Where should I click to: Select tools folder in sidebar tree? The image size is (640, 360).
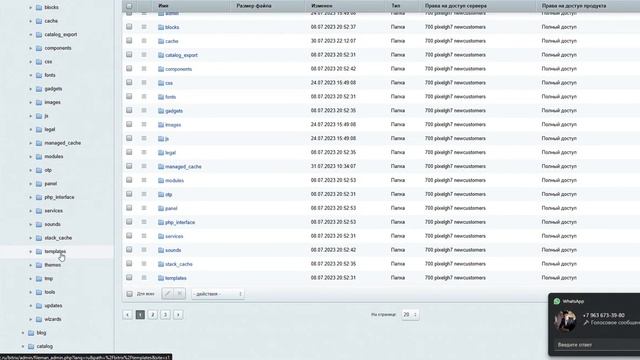50,292
